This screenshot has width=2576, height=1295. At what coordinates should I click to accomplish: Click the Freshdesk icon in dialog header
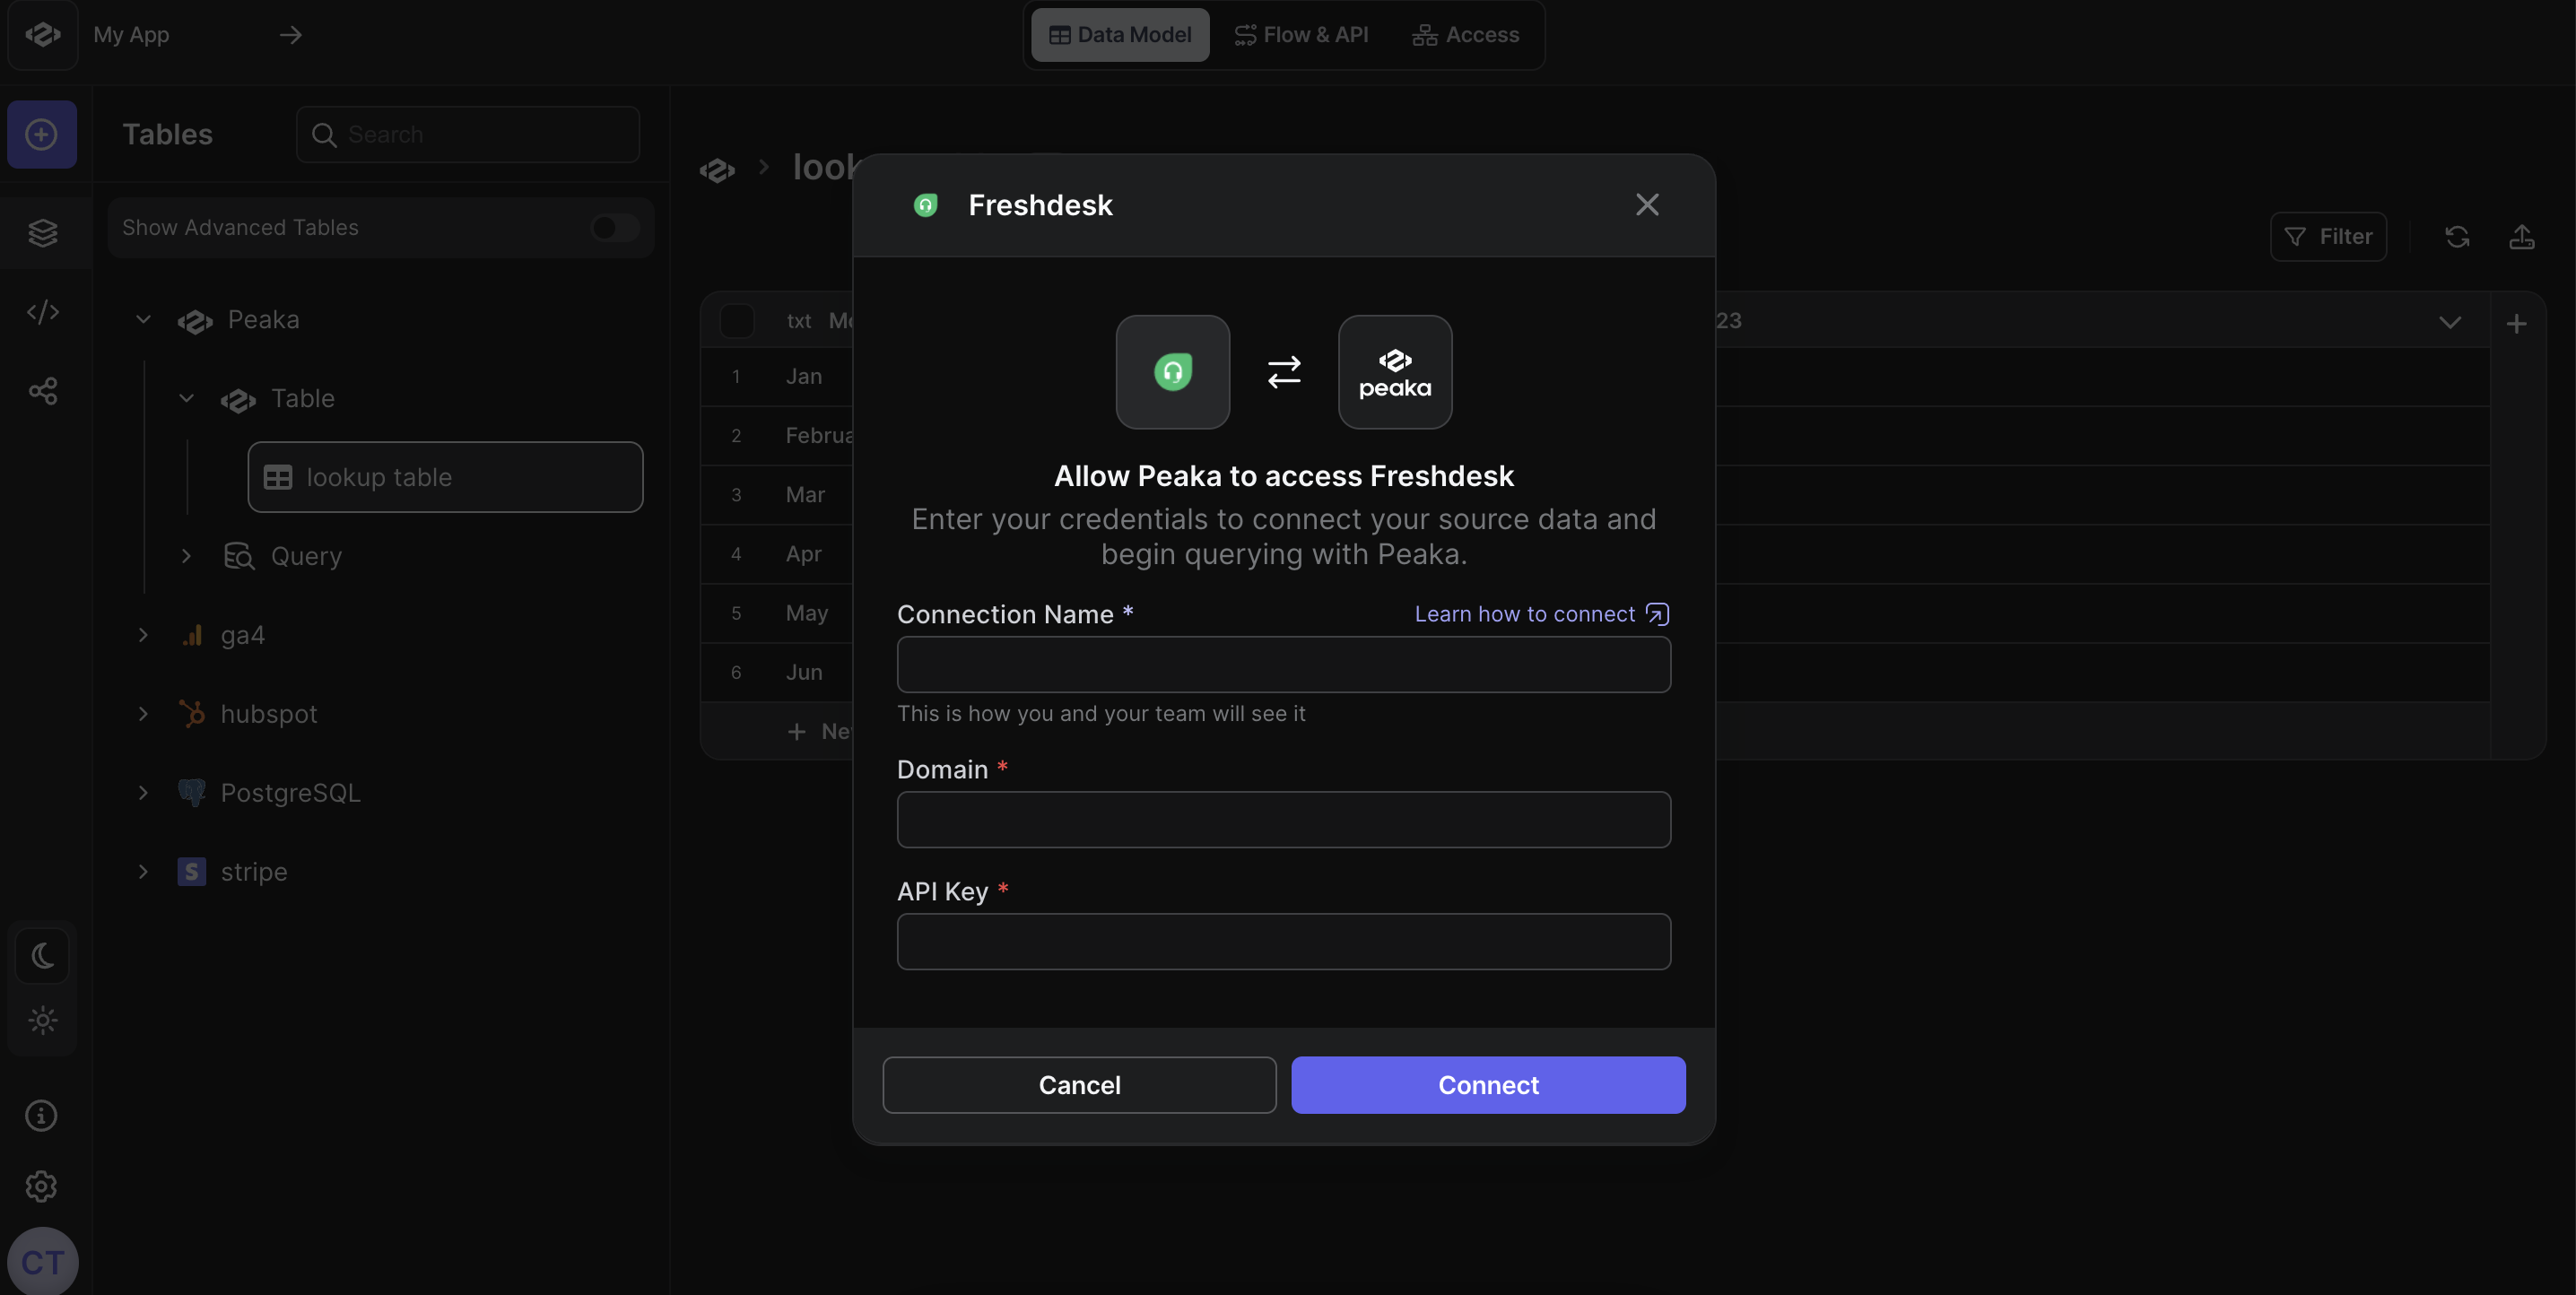tap(926, 205)
